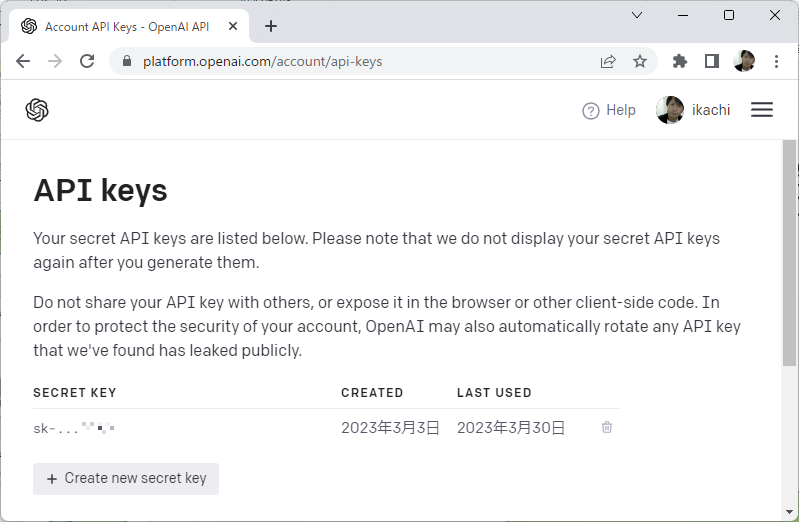
Task: Open the Chrome three-dot menu
Action: [777, 61]
